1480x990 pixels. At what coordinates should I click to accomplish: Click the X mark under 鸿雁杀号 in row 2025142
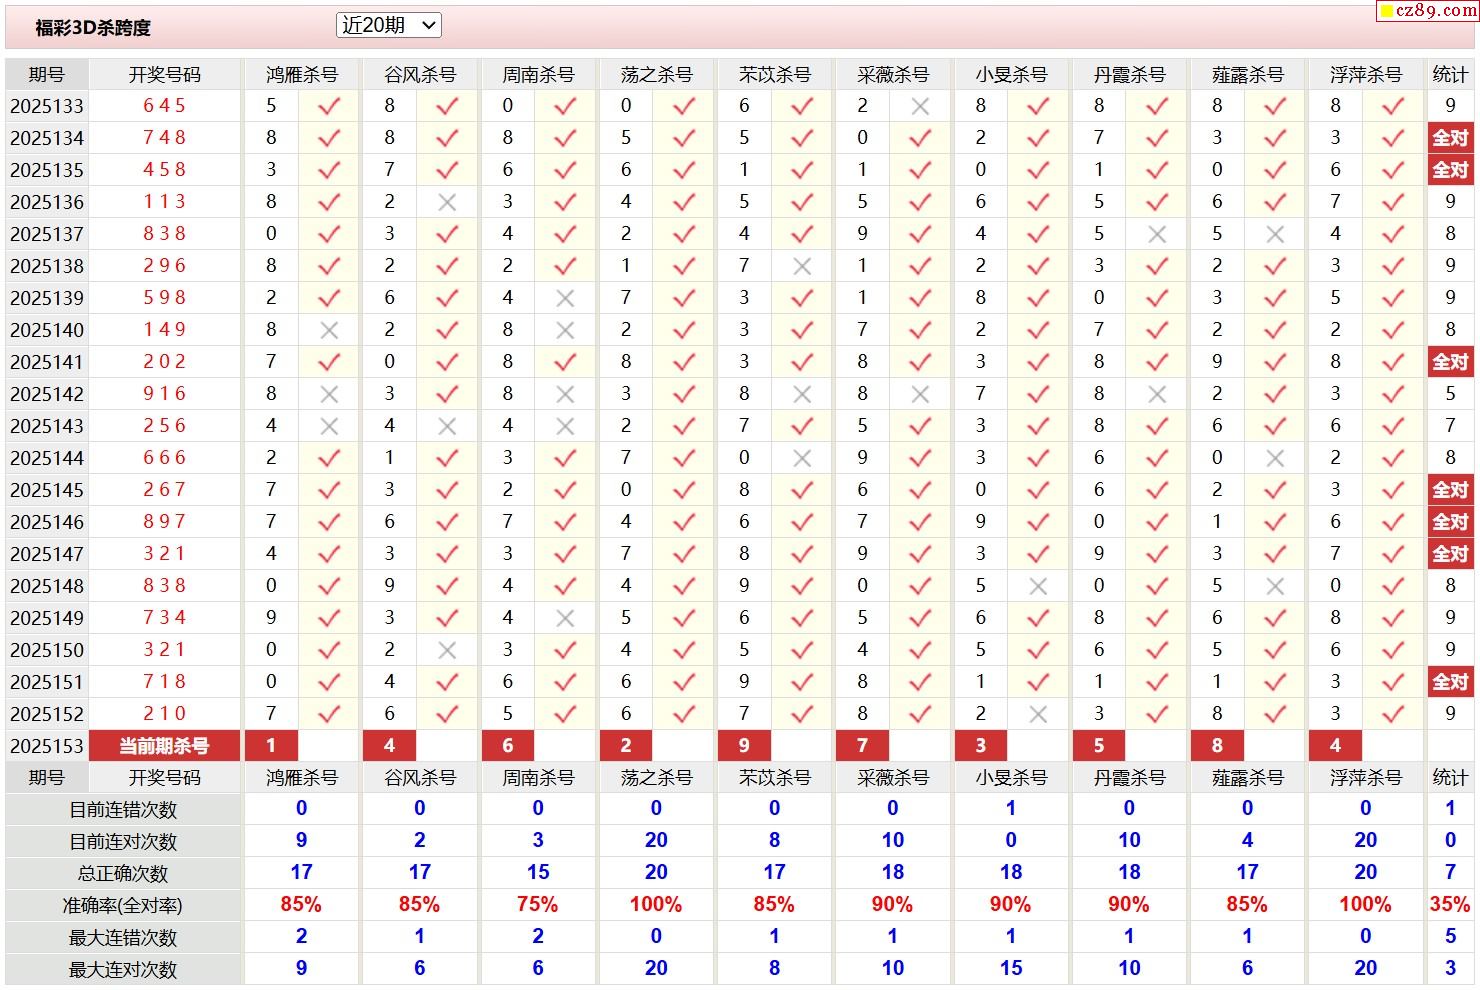pos(329,394)
